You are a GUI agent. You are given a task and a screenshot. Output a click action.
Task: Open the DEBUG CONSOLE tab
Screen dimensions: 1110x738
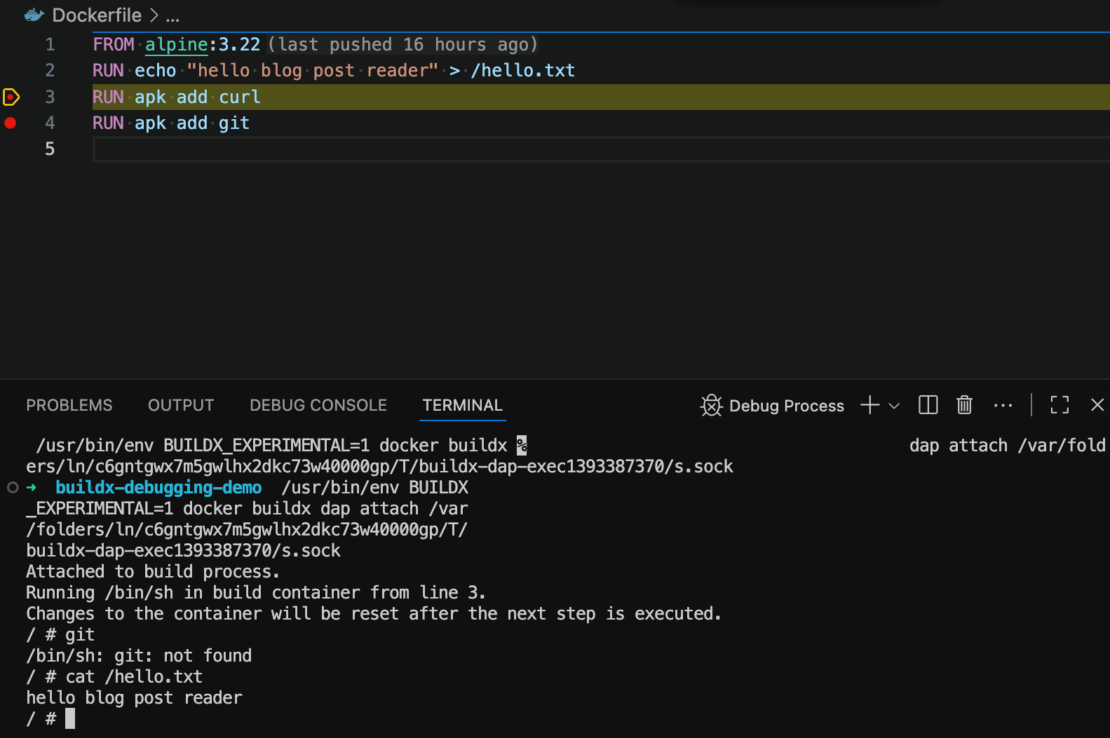pyautogui.click(x=318, y=405)
